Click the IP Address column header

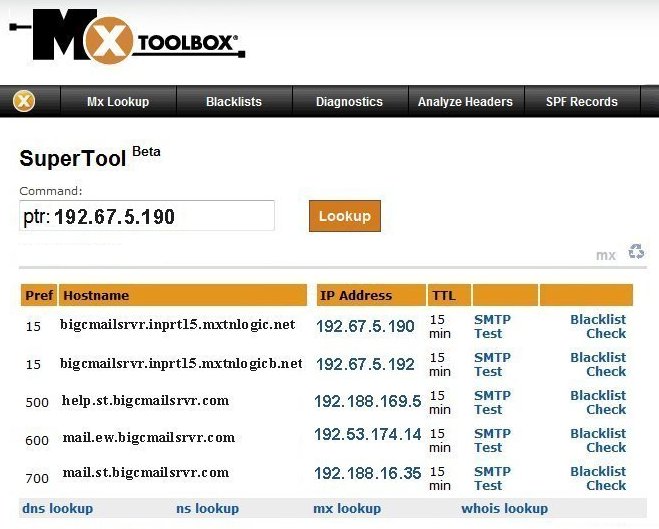point(371,295)
